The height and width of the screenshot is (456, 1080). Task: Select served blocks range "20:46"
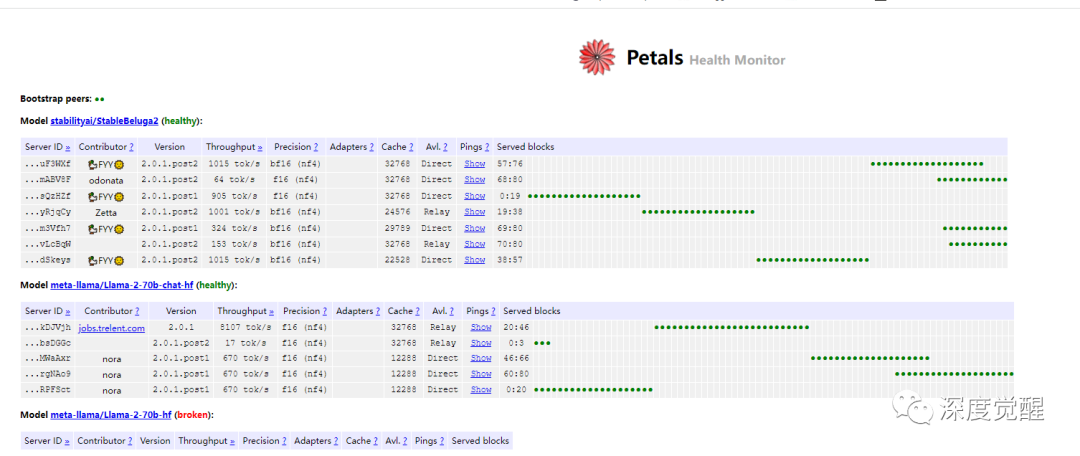click(516, 328)
